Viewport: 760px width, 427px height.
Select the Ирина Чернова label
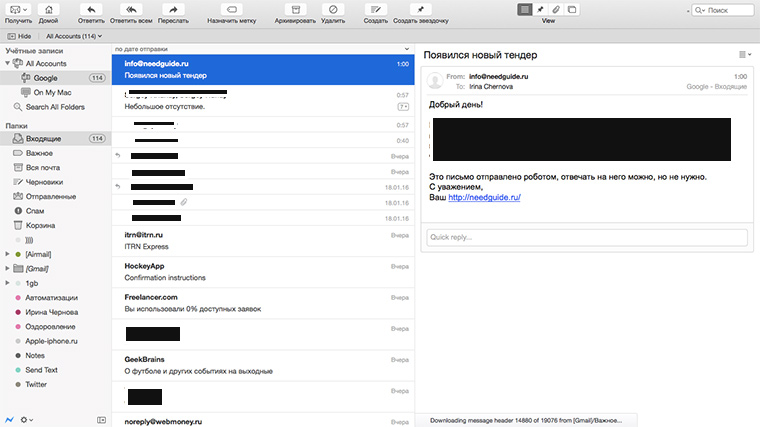[x=55, y=312]
